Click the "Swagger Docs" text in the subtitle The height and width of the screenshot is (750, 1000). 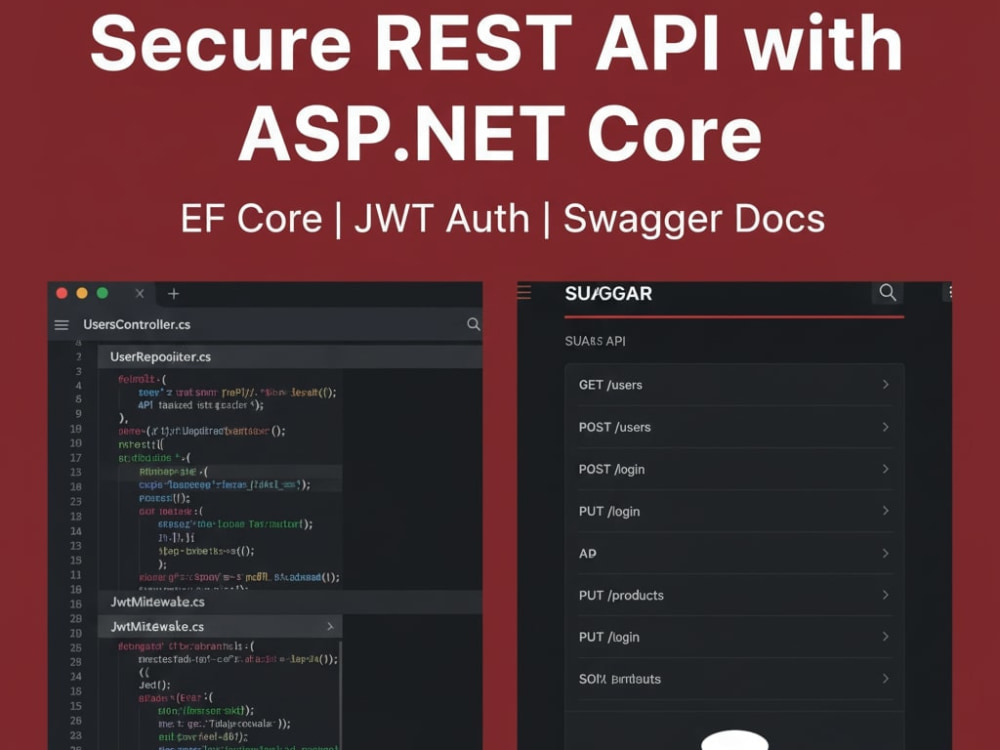[694, 219]
